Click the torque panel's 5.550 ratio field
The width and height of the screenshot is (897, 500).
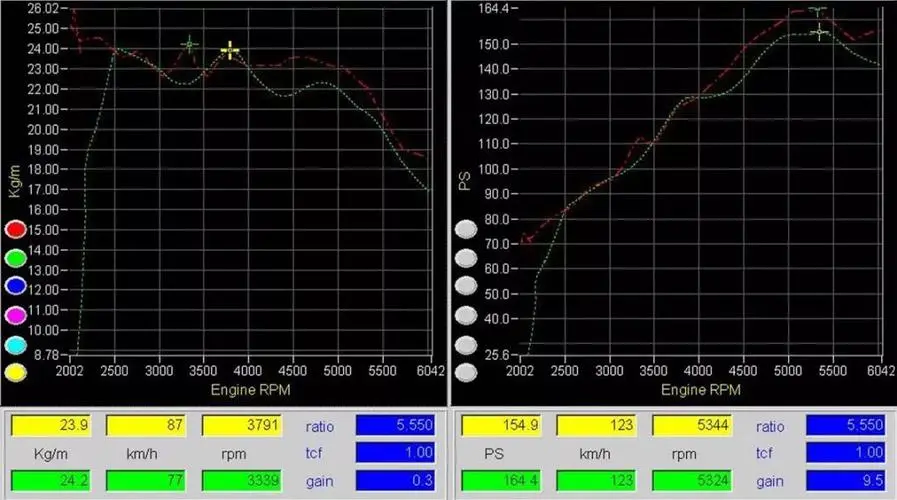click(398, 425)
